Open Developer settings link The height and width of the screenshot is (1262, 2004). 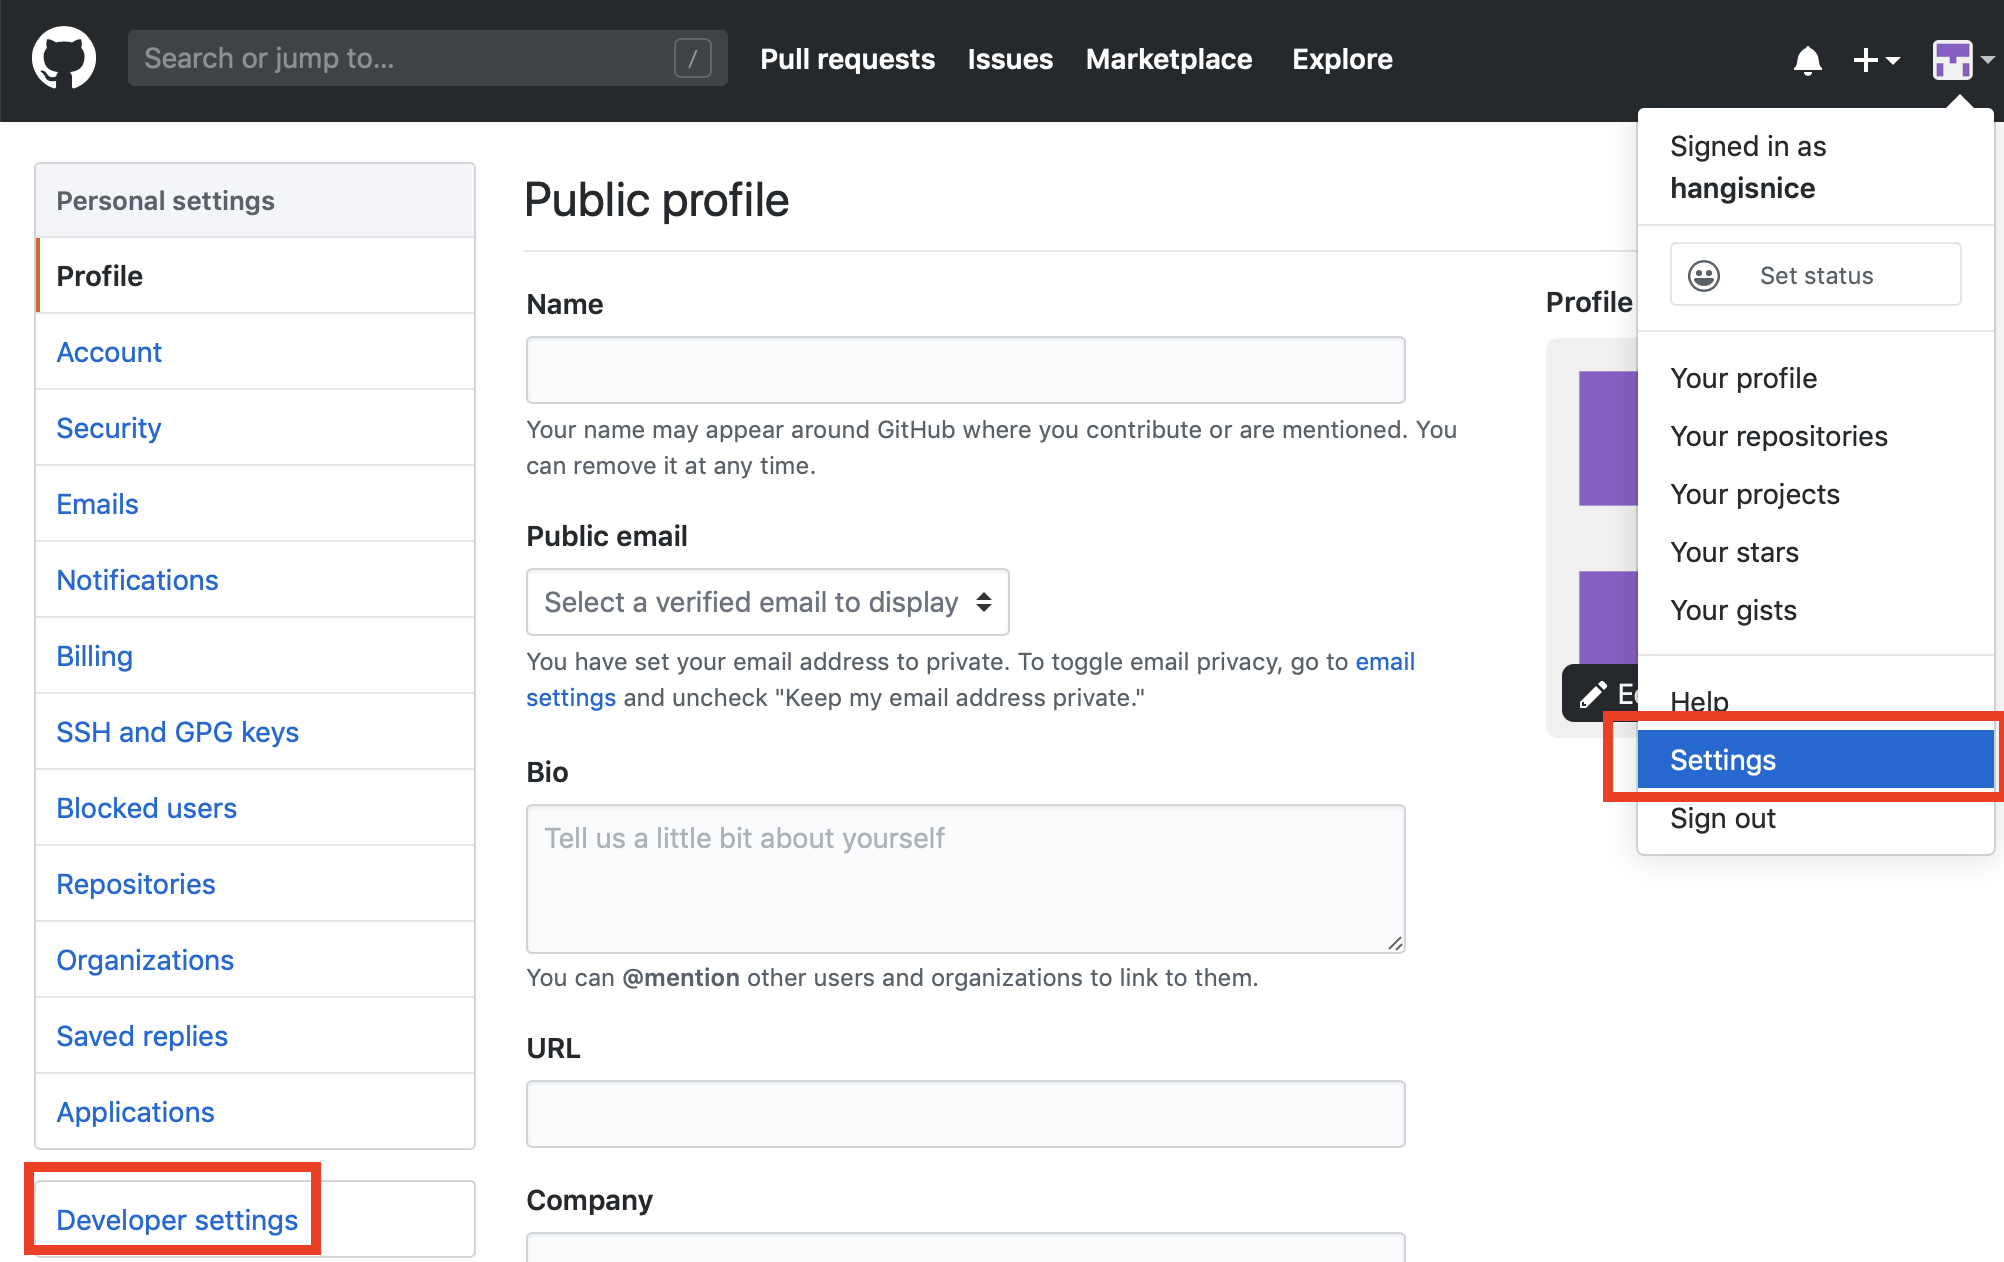click(x=177, y=1220)
